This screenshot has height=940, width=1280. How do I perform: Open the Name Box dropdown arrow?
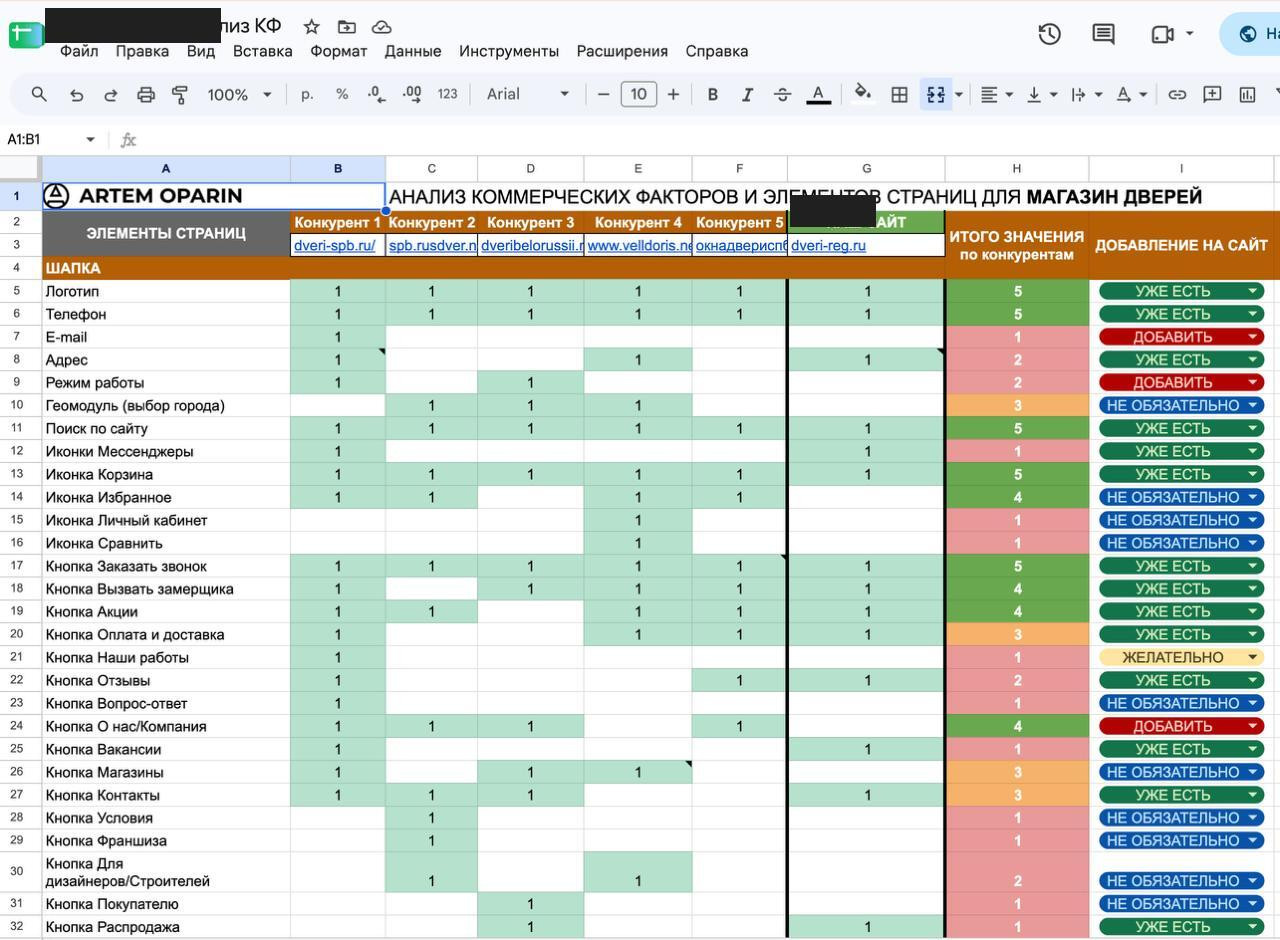coord(90,139)
